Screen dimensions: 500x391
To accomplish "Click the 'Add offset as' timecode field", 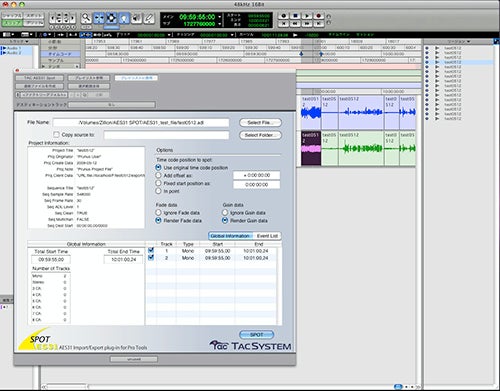I will pyautogui.click(x=257, y=175).
